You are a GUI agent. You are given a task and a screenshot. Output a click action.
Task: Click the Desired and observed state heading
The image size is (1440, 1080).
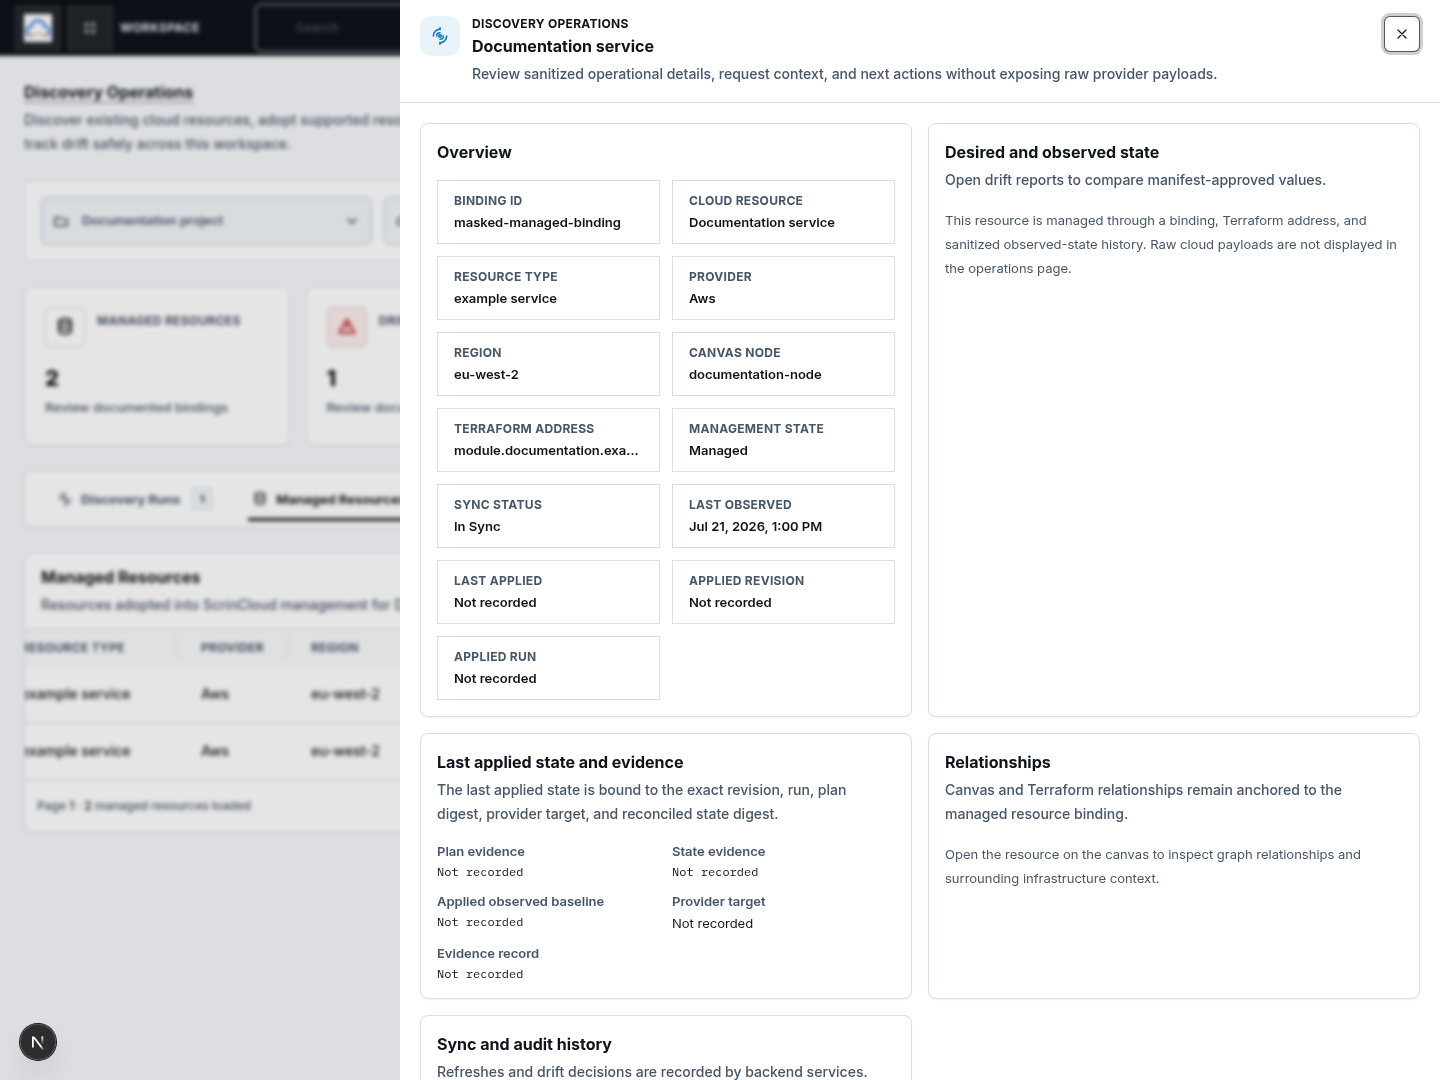coord(1052,152)
